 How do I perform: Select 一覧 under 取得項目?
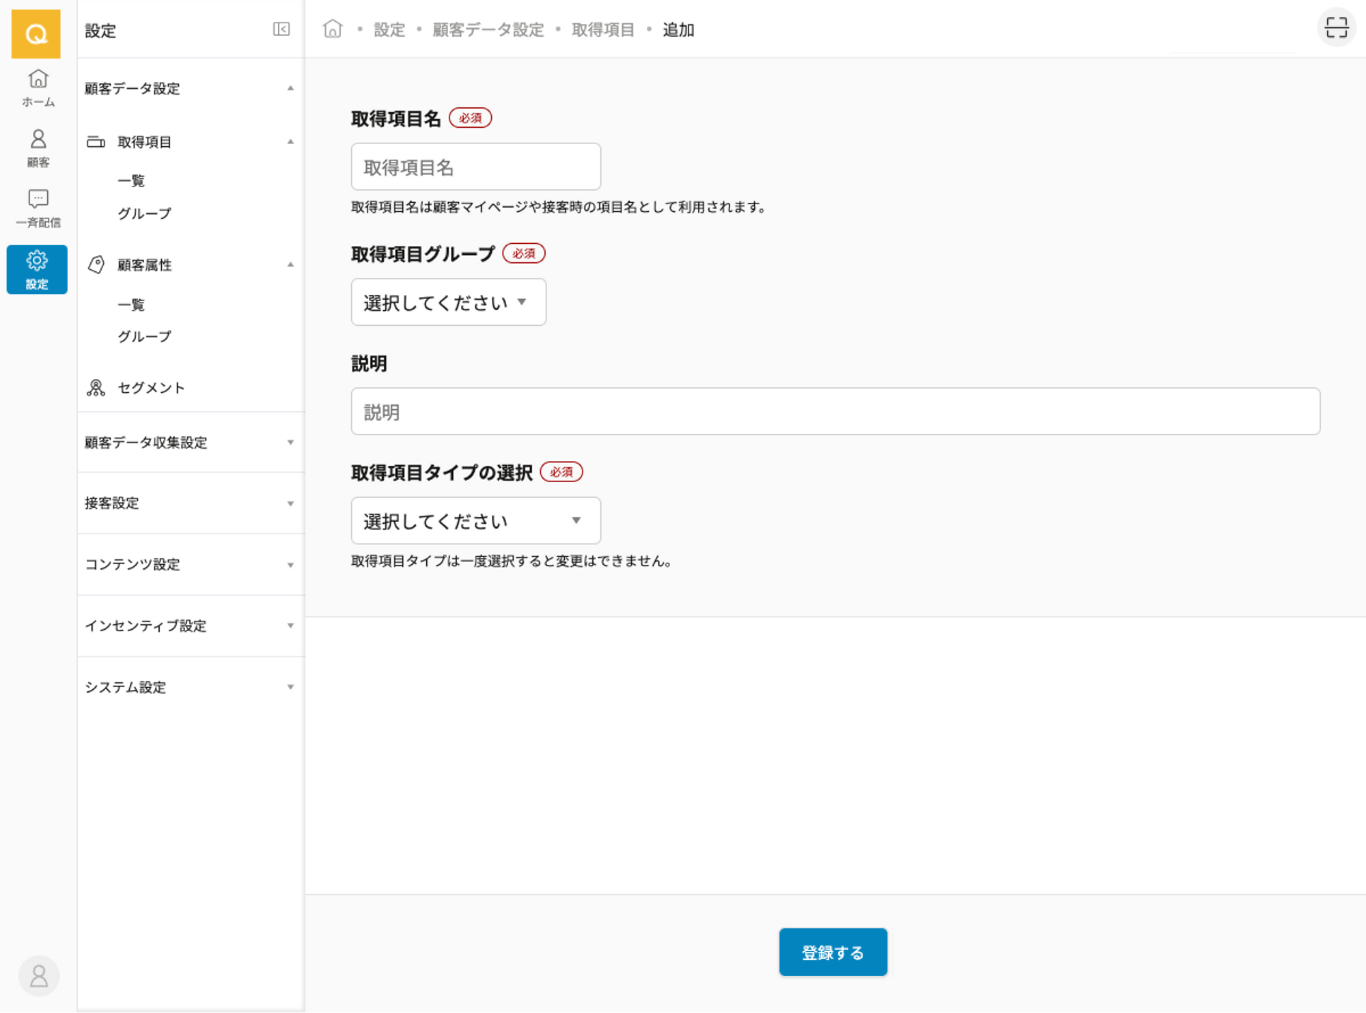pyautogui.click(x=131, y=181)
